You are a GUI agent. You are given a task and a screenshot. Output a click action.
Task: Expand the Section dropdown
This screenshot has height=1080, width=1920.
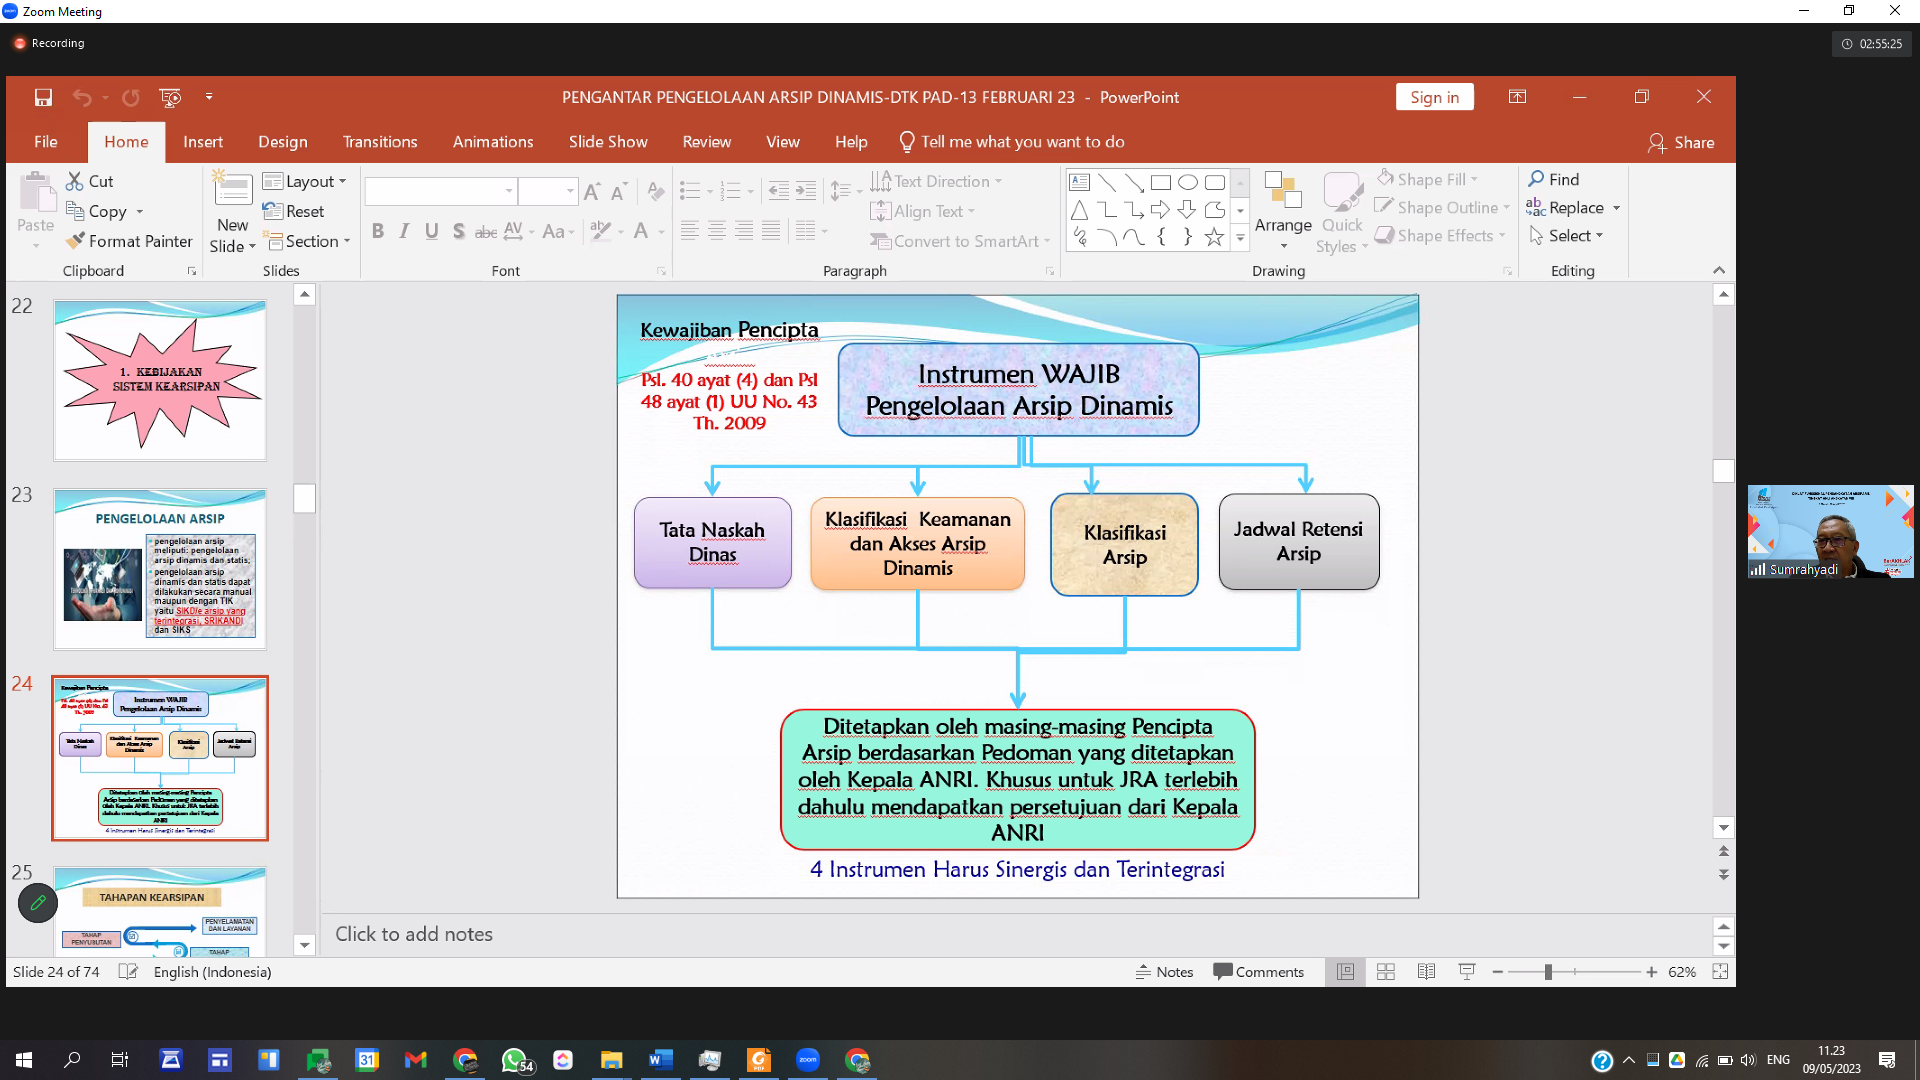pos(307,241)
